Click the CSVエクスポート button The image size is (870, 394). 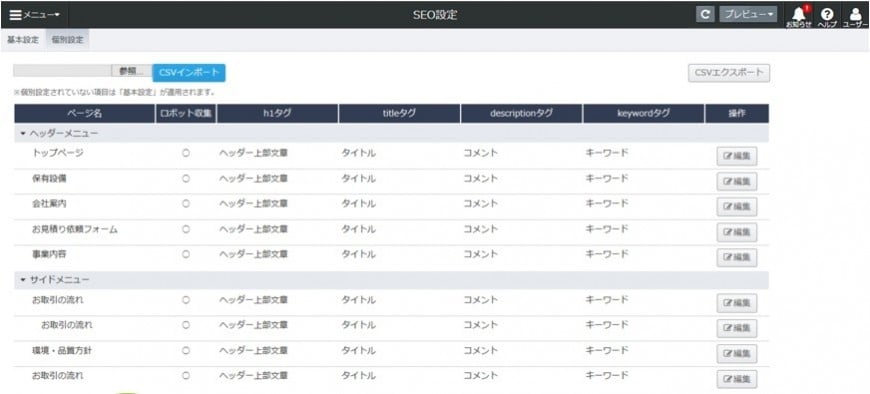coord(729,73)
